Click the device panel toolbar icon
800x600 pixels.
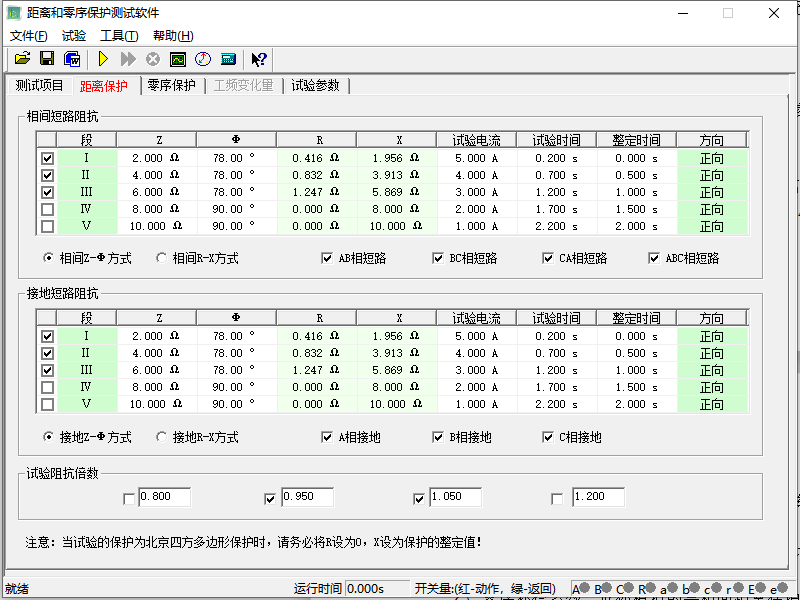pos(228,60)
